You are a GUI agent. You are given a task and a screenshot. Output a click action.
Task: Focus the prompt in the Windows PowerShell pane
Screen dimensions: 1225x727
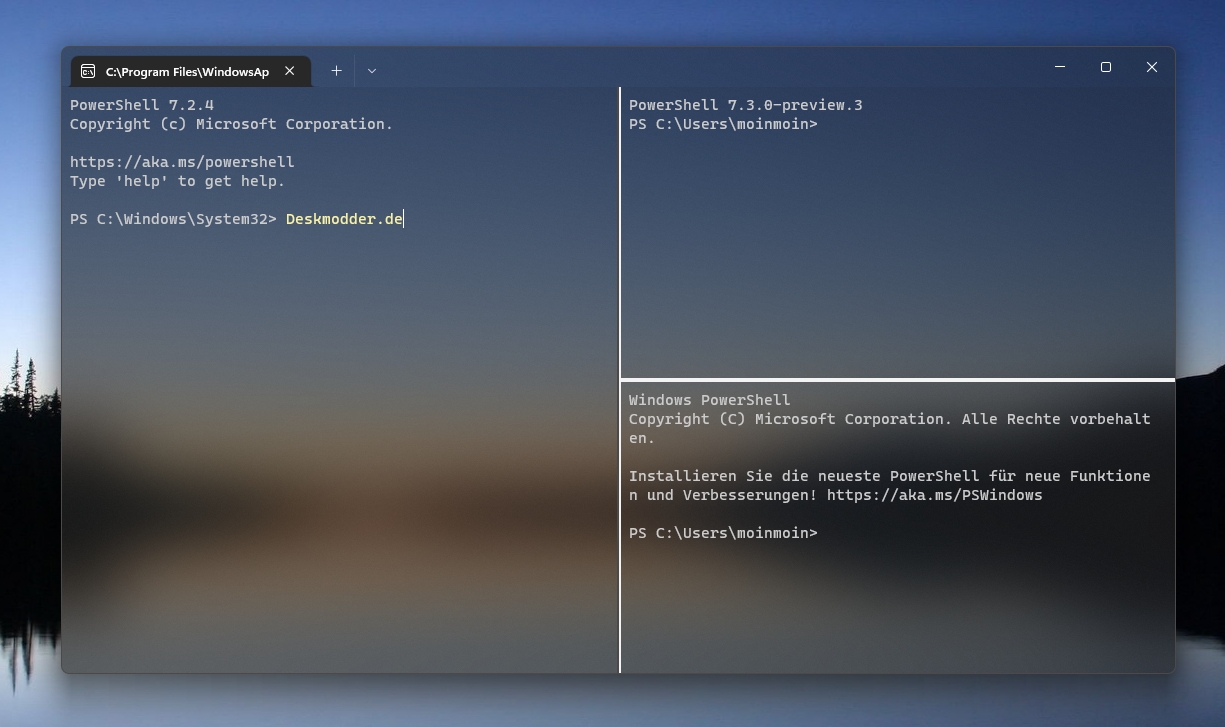coord(723,533)
